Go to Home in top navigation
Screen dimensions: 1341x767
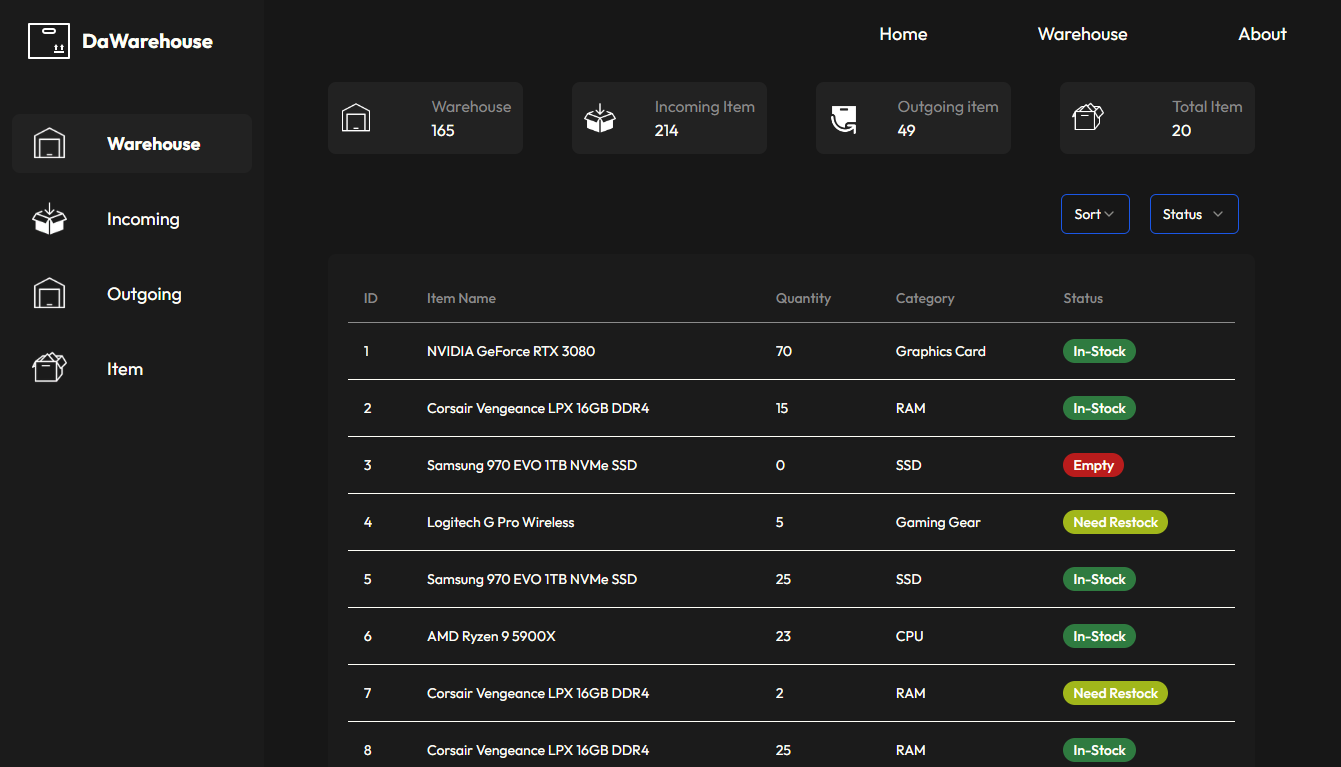903,34
